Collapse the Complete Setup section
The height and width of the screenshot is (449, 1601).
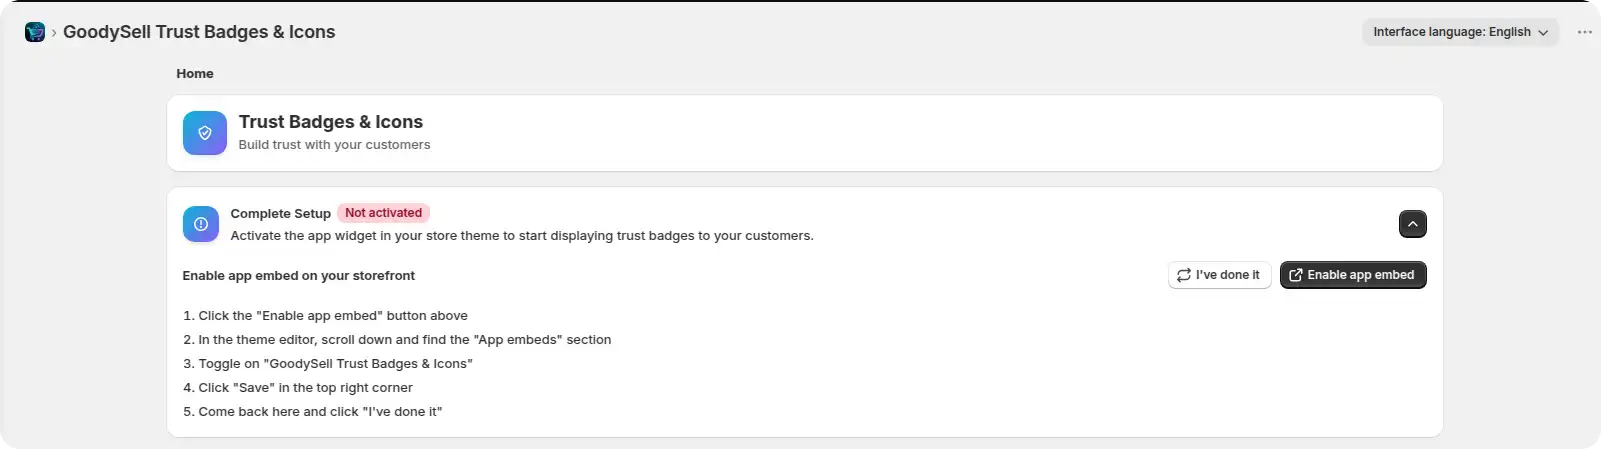point(1413,224)
